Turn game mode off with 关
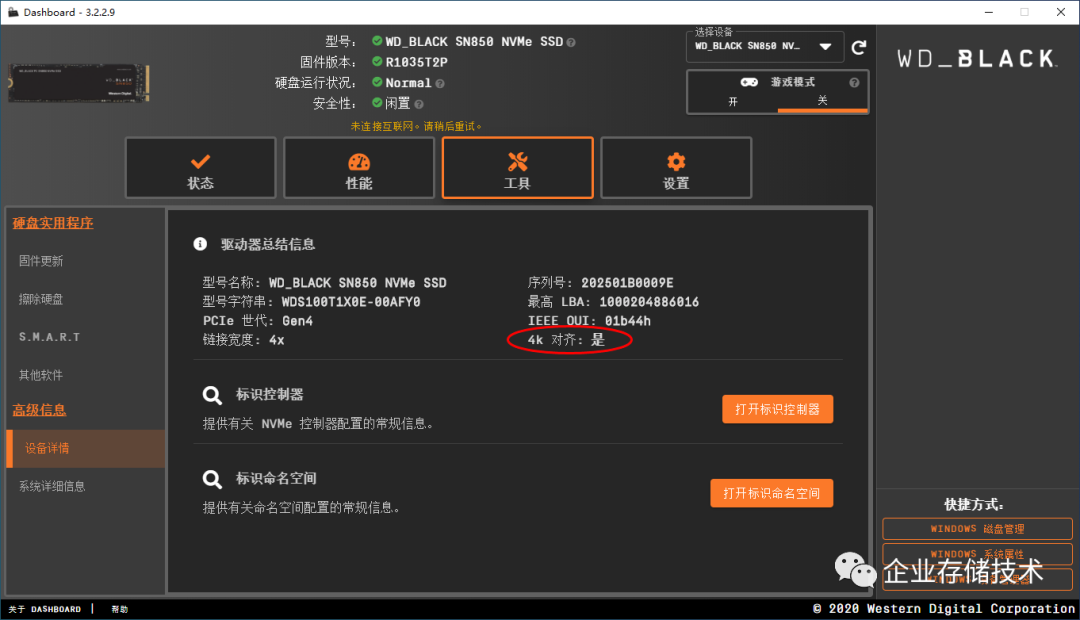1080x620 pixels. (x=822, y=101)
